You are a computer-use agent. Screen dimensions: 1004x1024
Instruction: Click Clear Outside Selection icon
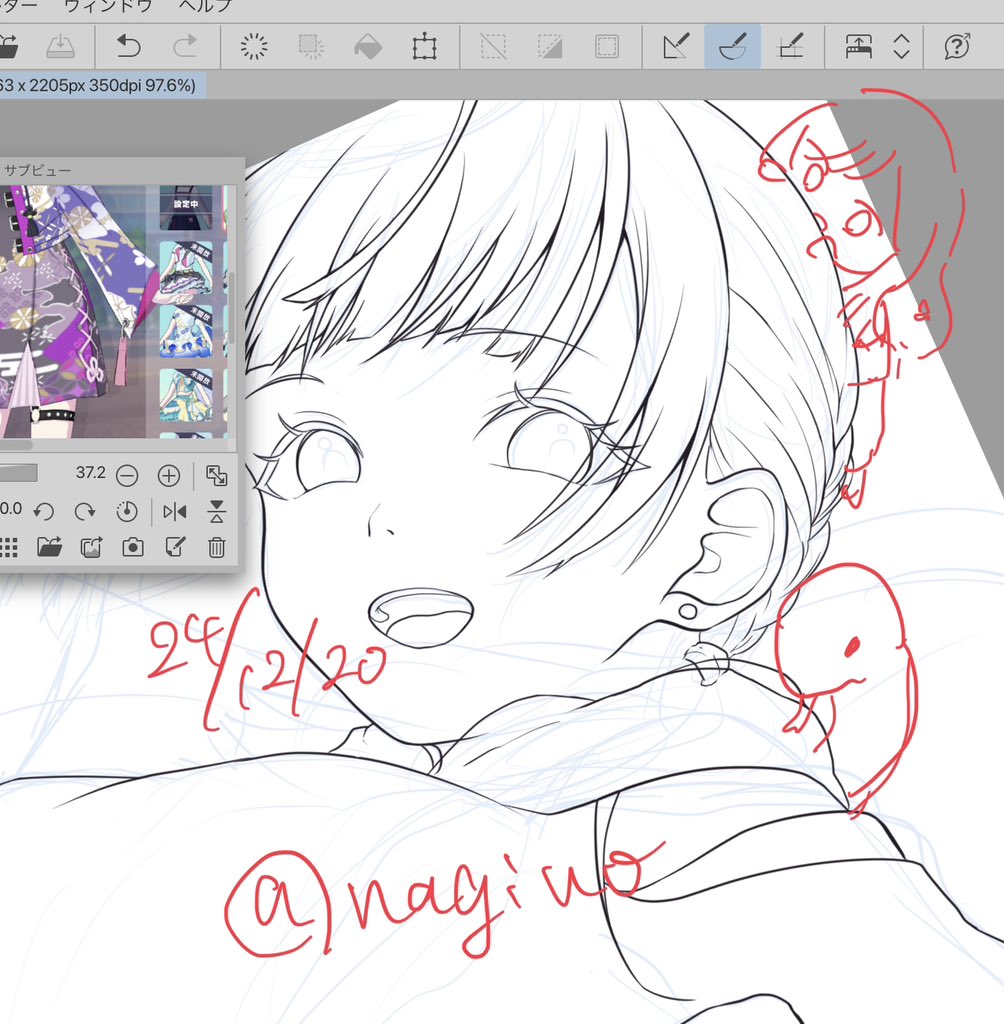coord(311,46)
